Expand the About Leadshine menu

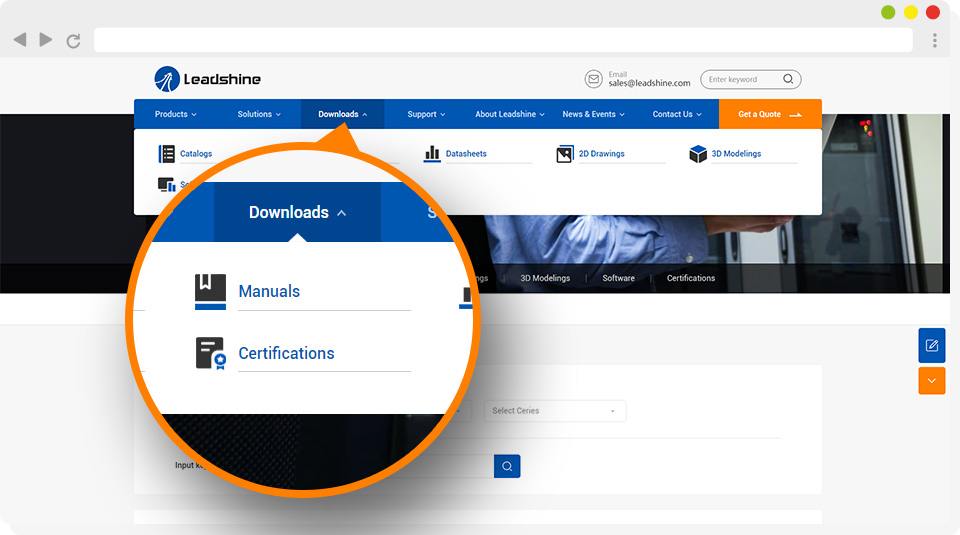tap(510, 114)
